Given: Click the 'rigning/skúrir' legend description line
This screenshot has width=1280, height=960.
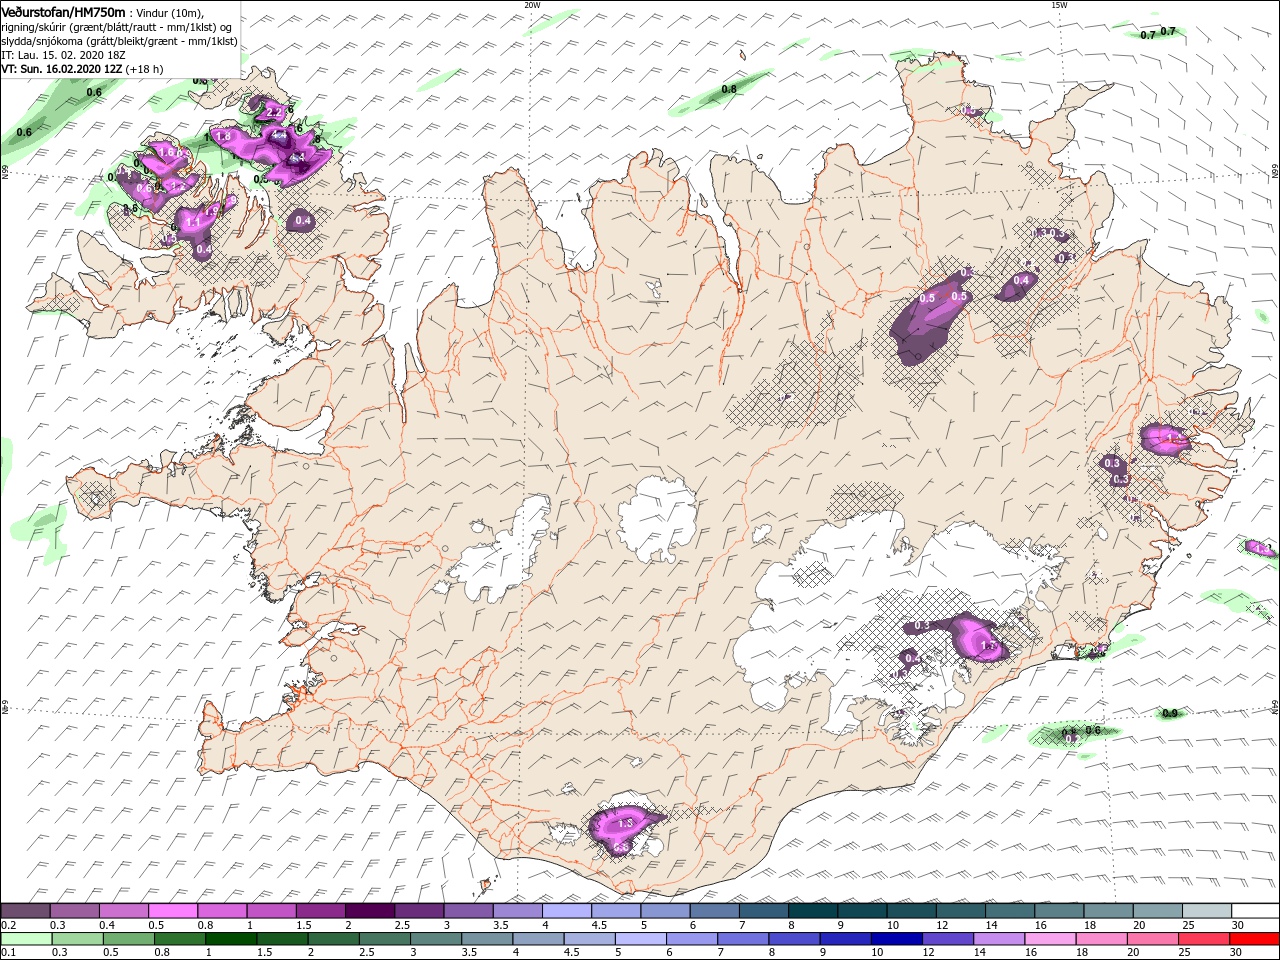Looking at the screenshot, I should 117,27.
